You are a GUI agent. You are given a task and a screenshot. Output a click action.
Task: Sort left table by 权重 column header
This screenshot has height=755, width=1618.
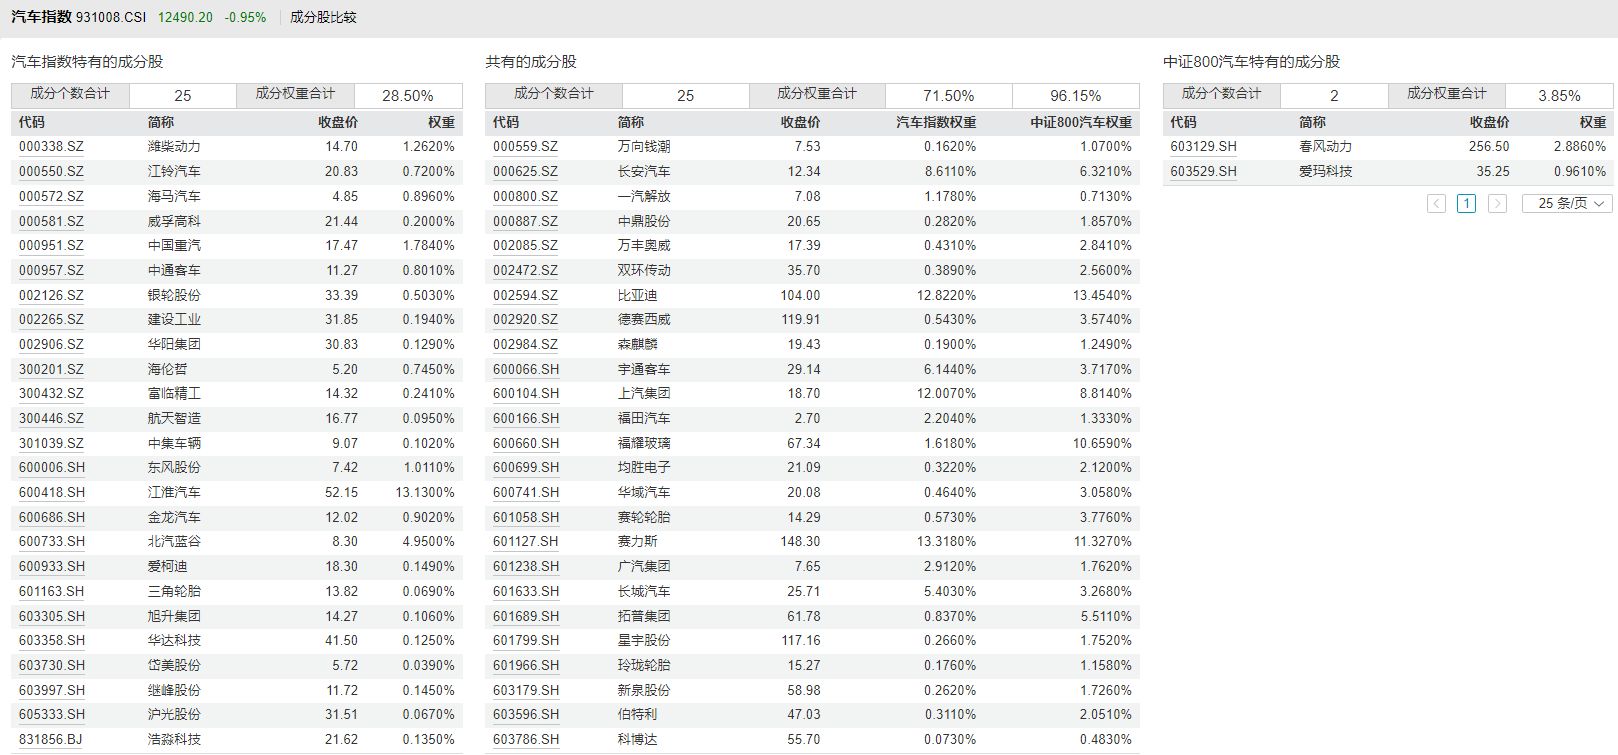(x=441, y=122)
